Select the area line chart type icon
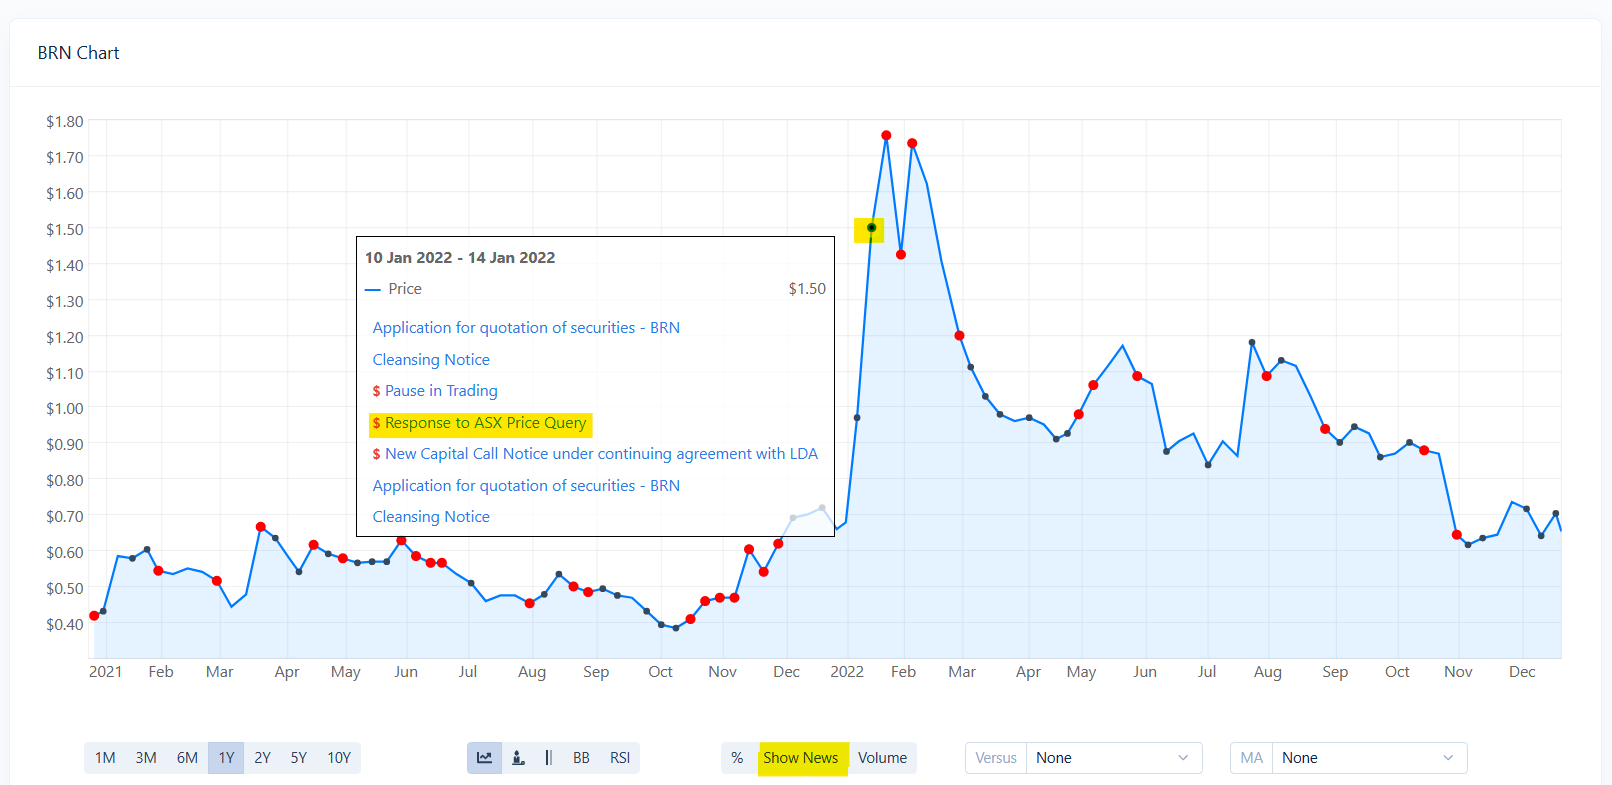The height and width of the screenshot is (785, 1612). click(x=484, y=758)
